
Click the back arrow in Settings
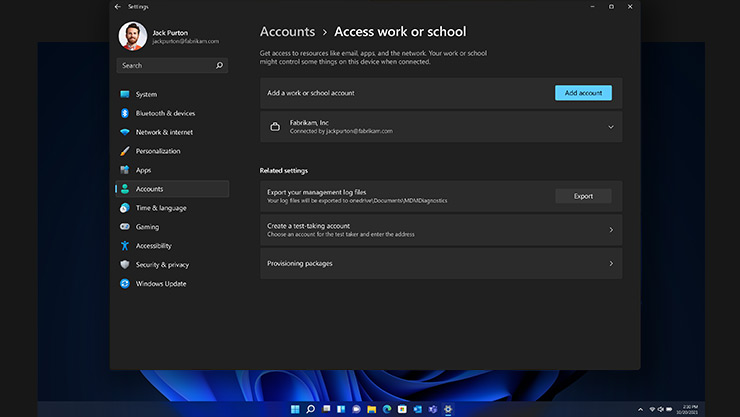(118, 6)
